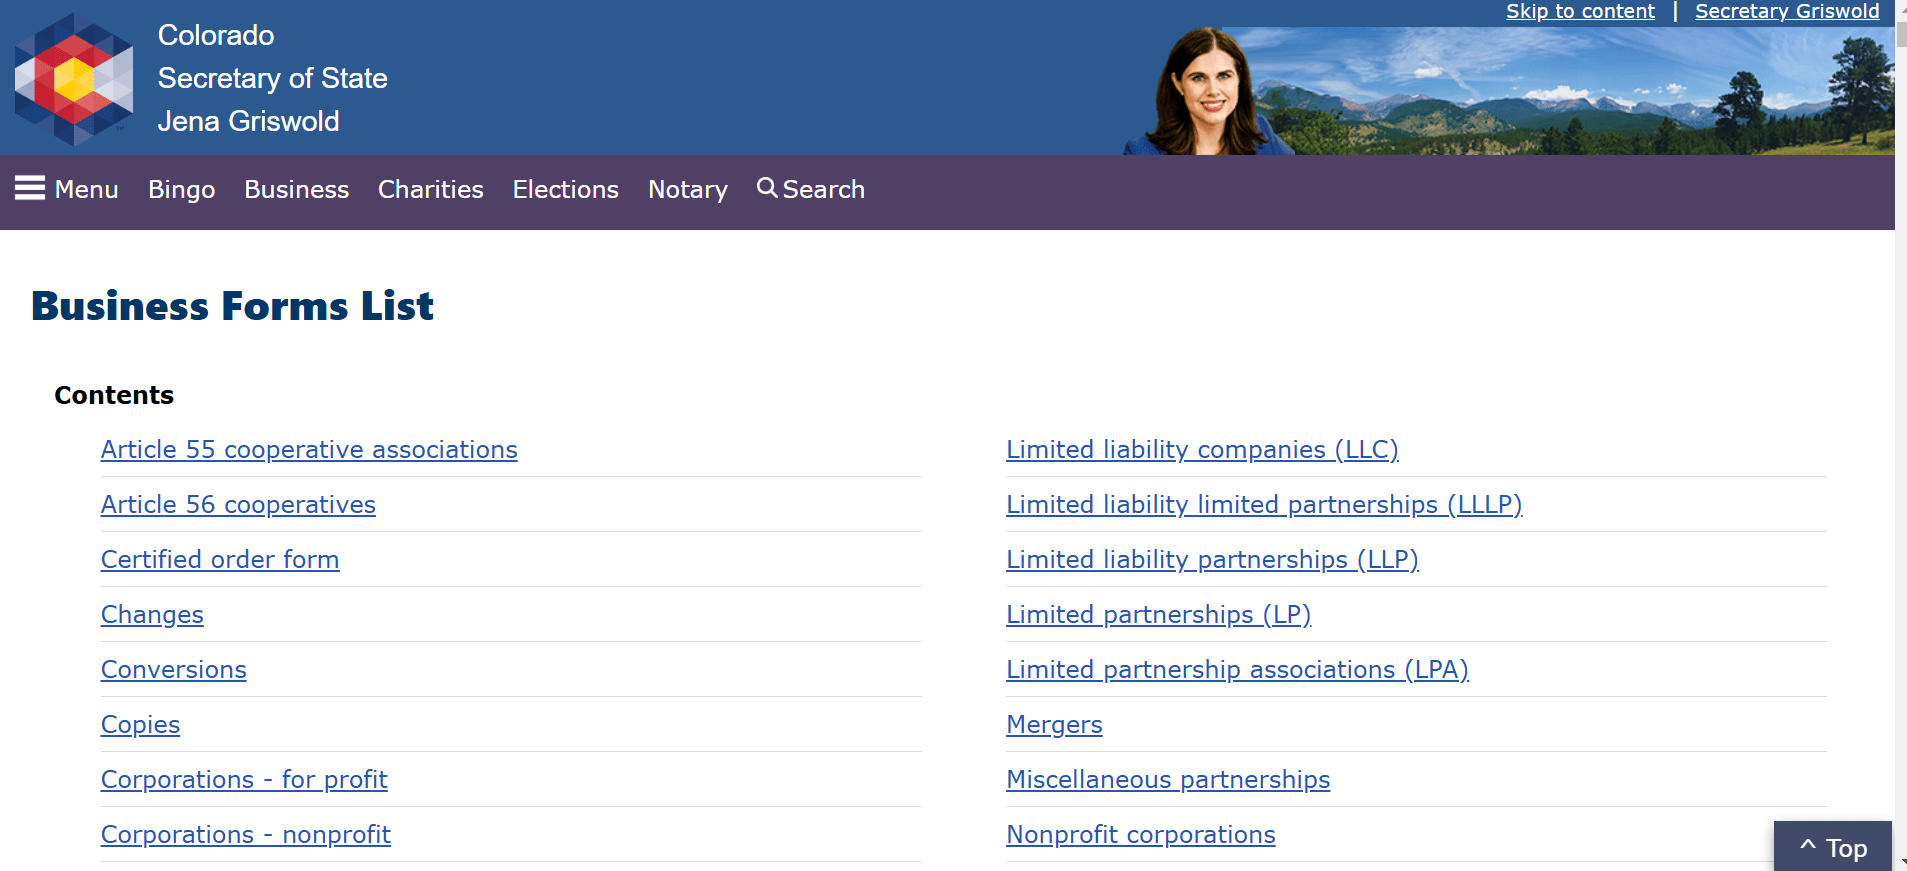
Task: Jump to Certified order form section
Action: (x=220, y=560)
